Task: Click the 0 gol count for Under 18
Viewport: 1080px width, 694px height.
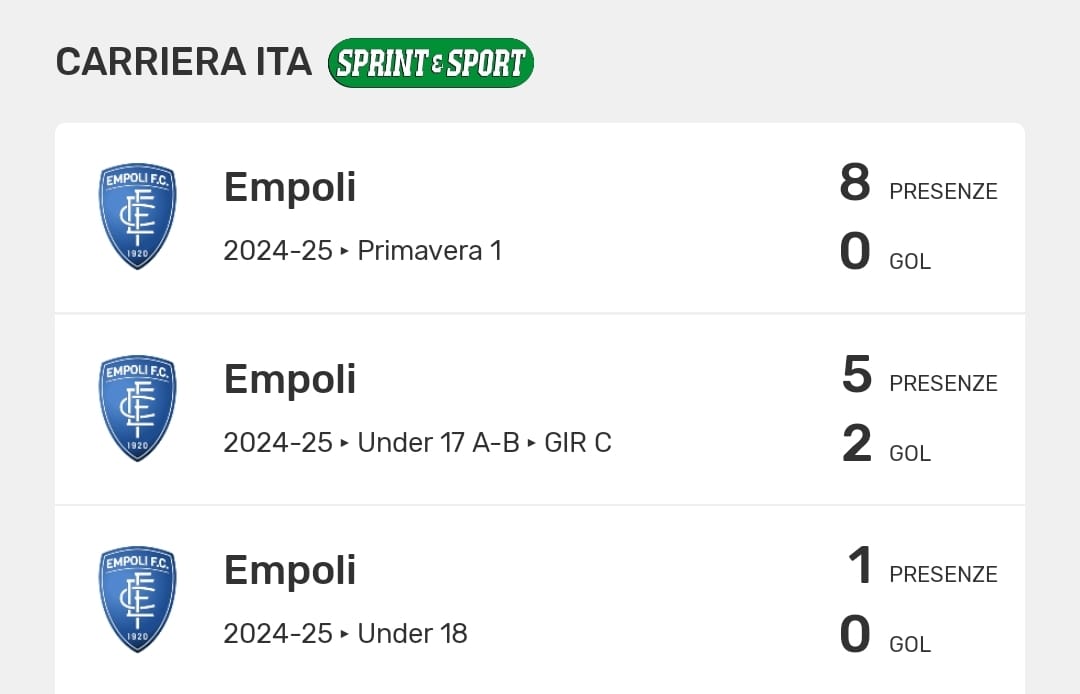Action: click(855, 635)
